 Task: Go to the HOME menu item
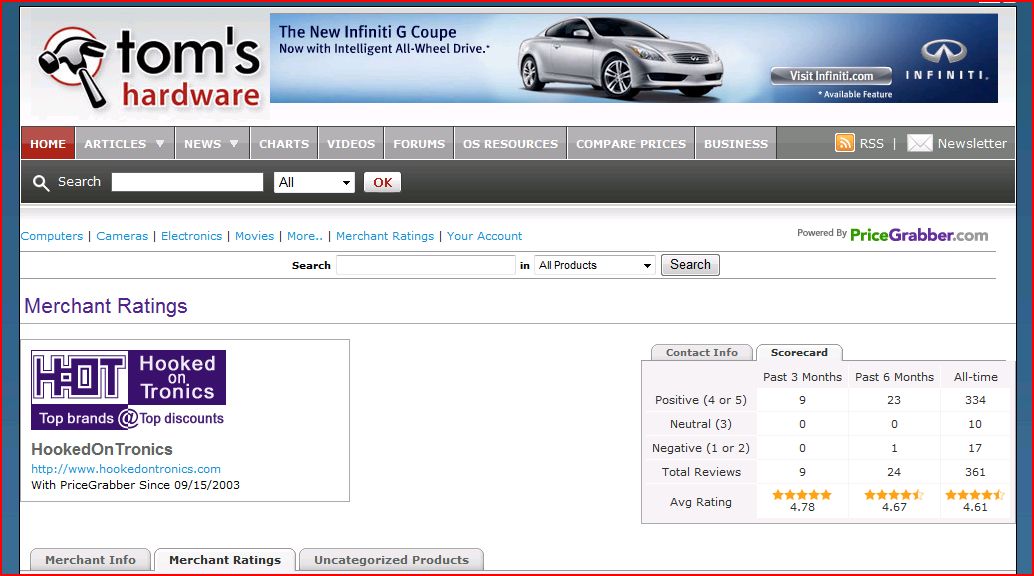point(48,143)
